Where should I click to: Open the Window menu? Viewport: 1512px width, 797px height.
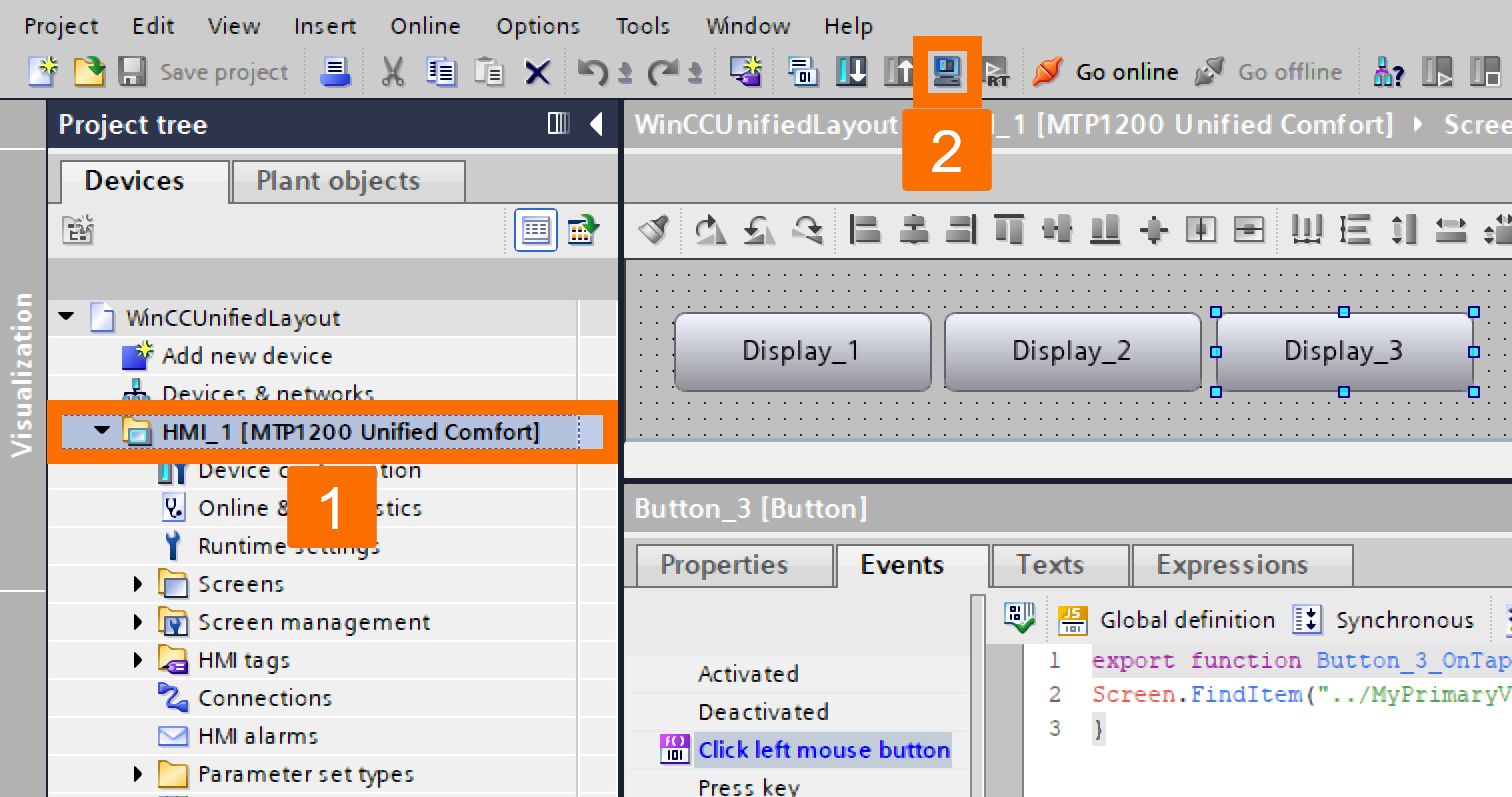click(x=748, y=26)
